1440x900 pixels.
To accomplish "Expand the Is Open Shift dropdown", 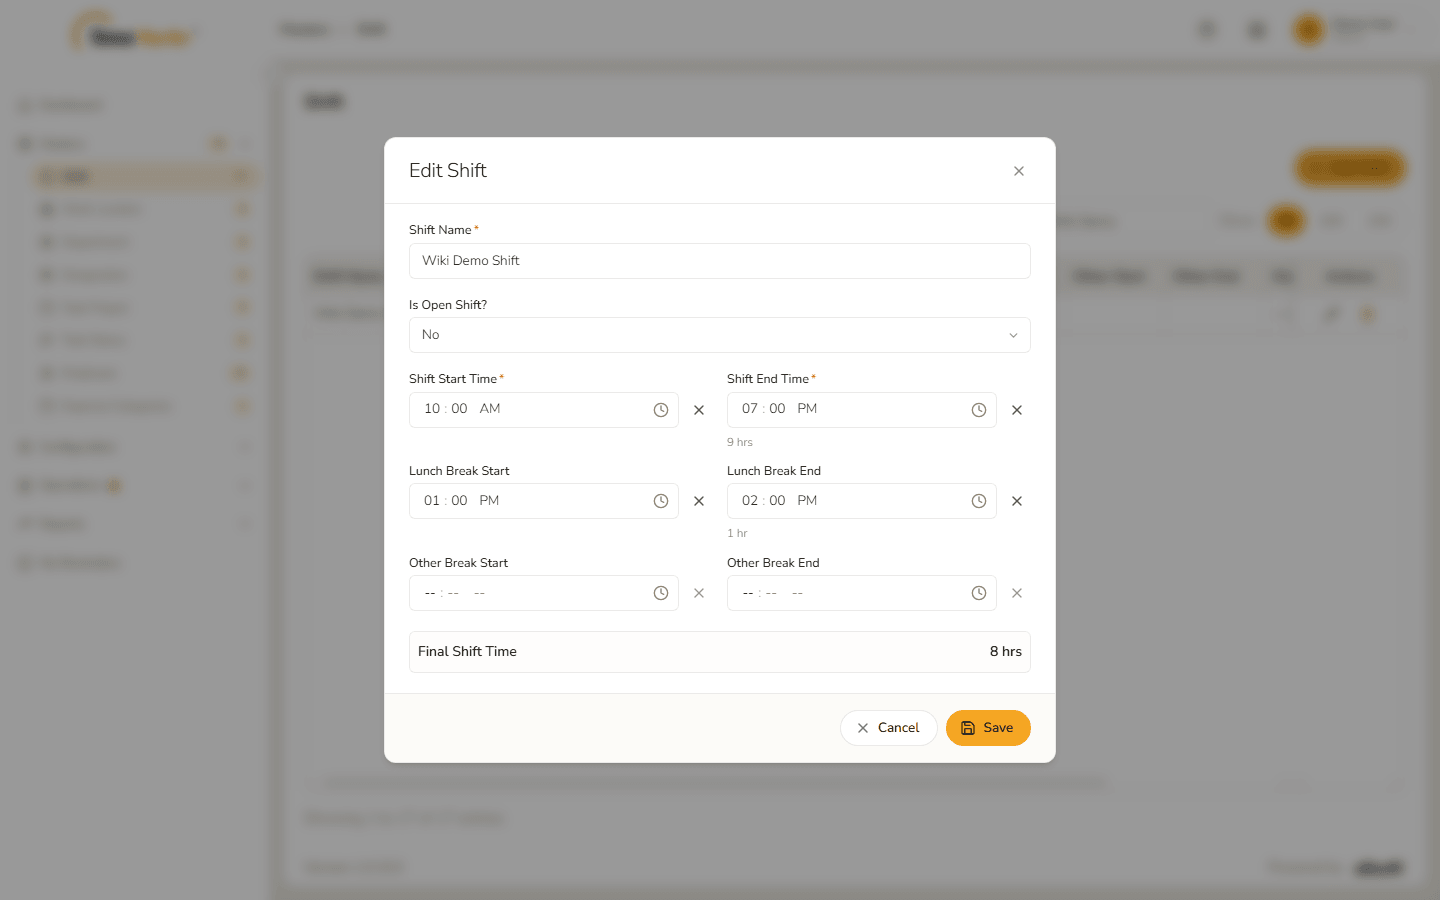I will click(x=720, y=335).
